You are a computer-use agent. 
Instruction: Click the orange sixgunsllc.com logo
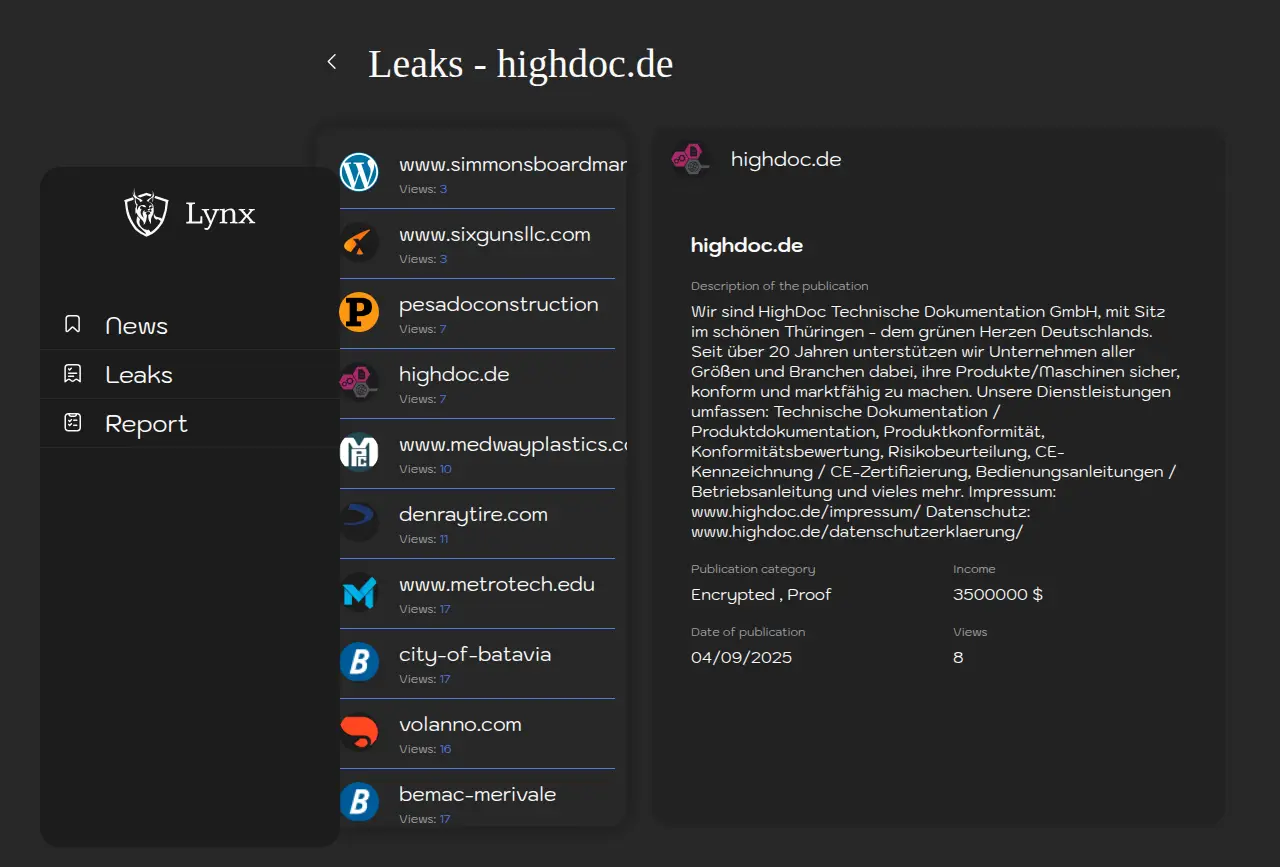pyautogui.click(x=359, y=242)
